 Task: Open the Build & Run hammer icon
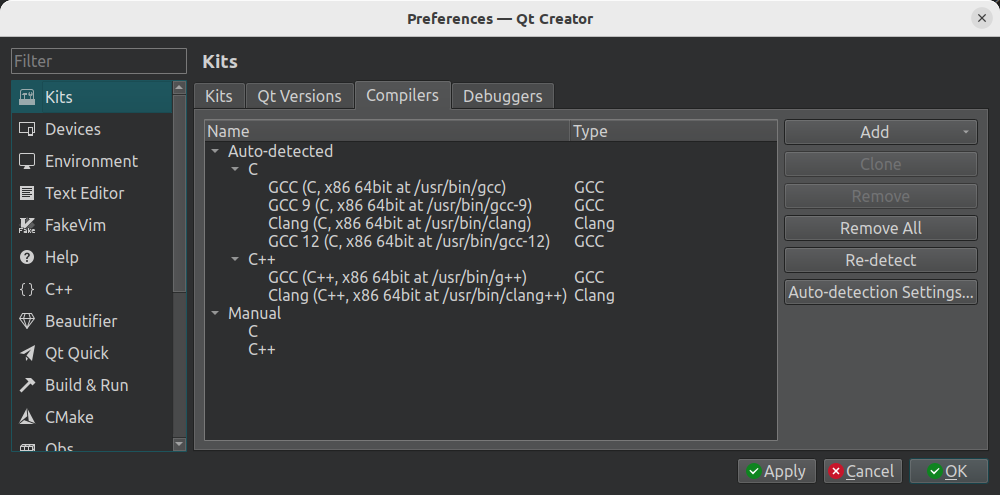pyautogui.click(x=27, y=385)
